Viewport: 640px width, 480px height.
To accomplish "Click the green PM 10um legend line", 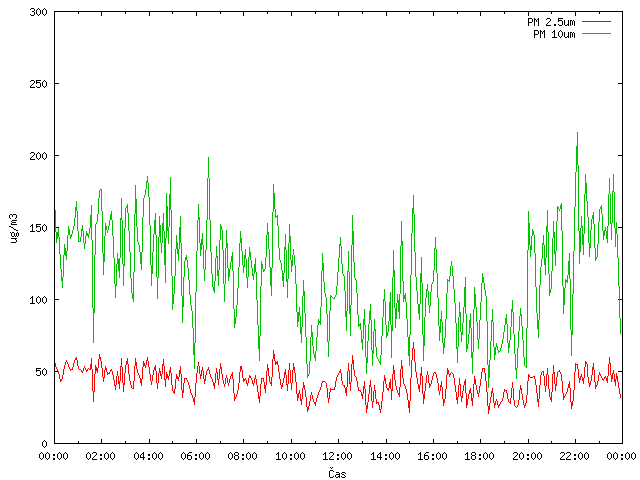I will click(x=596, y=33).
